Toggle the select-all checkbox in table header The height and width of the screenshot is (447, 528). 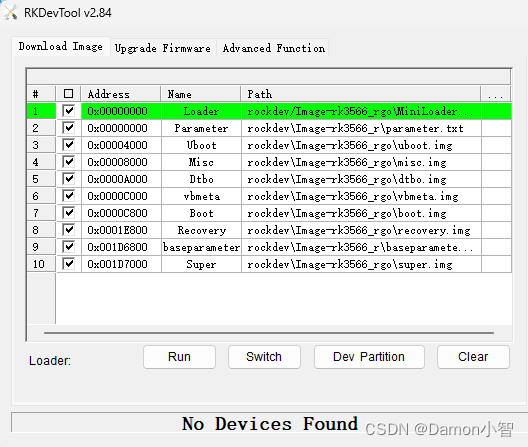tap(68, 93)
